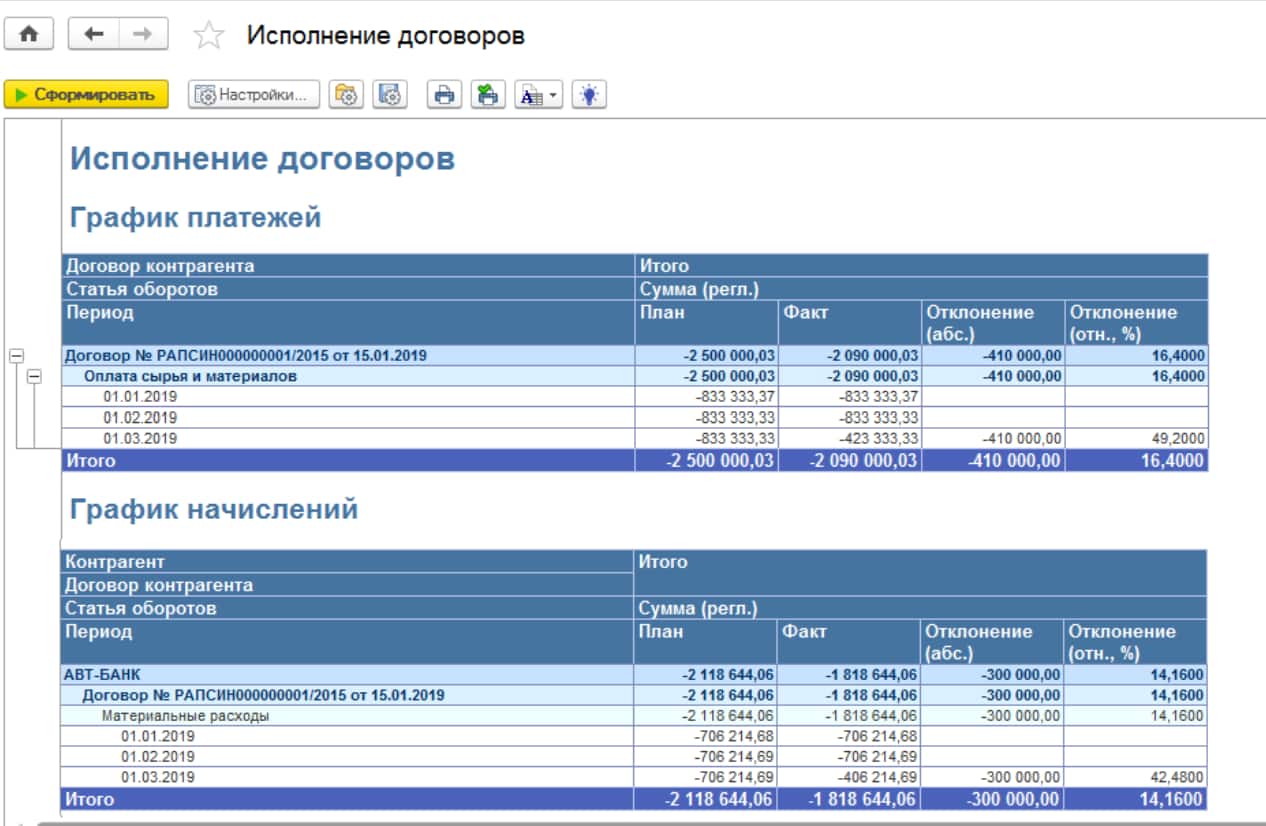Print the report with printer icon
Image resolution: width=1266 pixels, height=826 pixels.
(444, 95)
